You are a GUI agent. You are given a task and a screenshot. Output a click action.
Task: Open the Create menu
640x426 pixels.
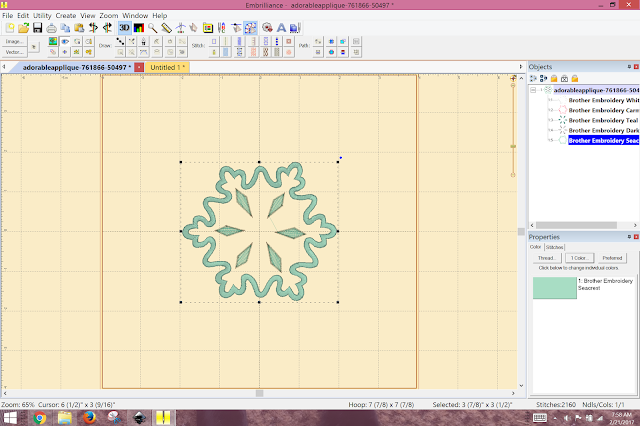click(66, 16)
